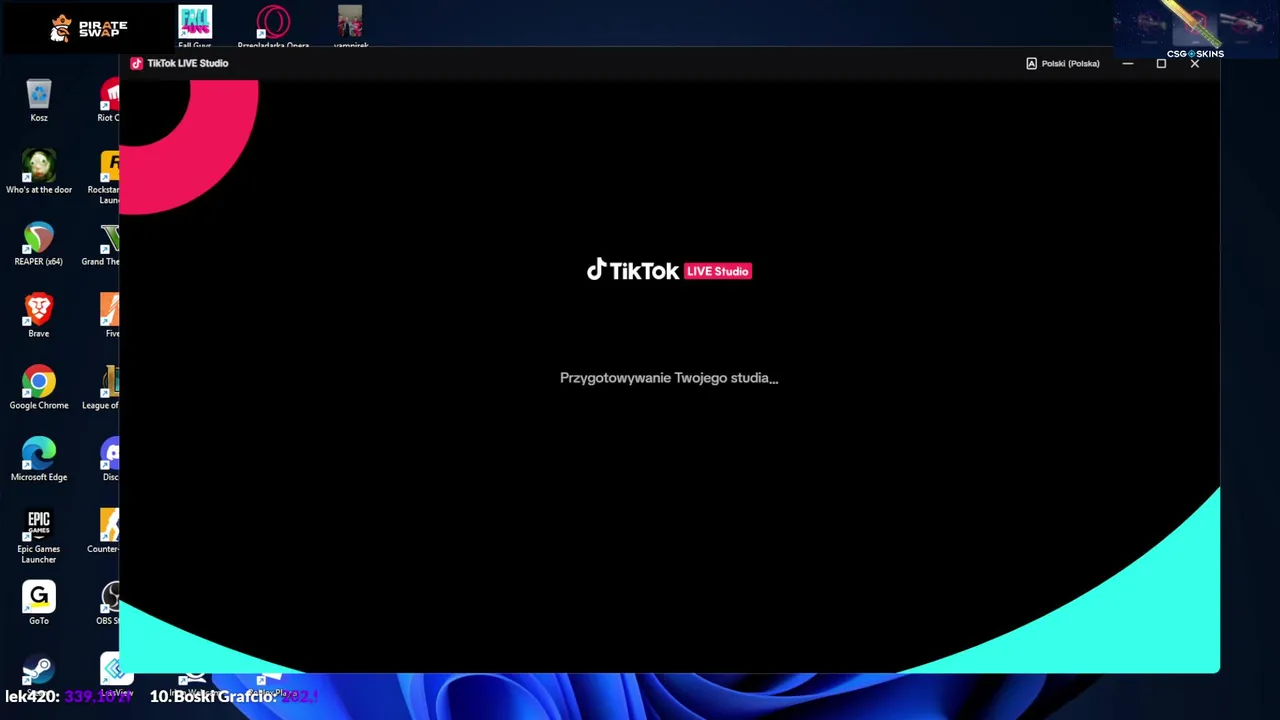Screen dimensions: 1280x720
Task: Launch the Brave browser shortcut
Action: [39, 317]
